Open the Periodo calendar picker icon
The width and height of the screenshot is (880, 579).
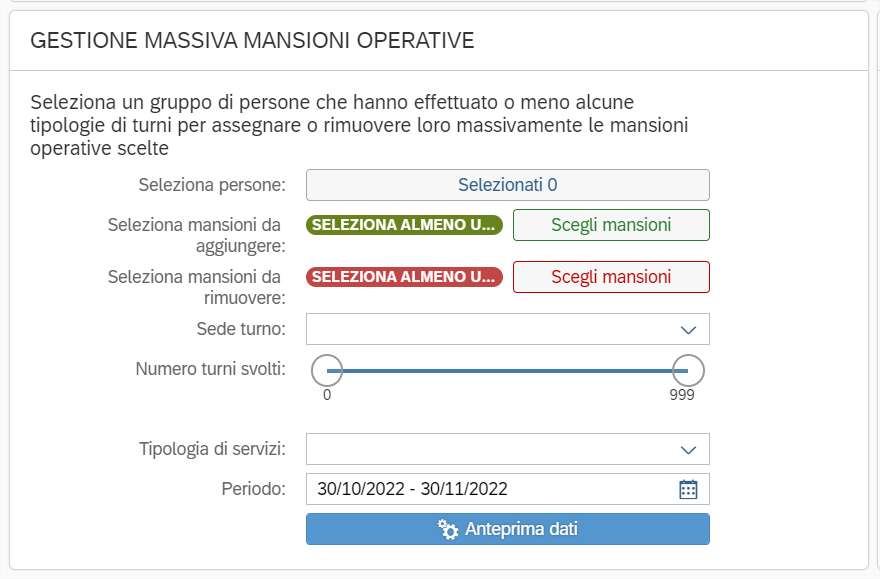click(688, 489)
